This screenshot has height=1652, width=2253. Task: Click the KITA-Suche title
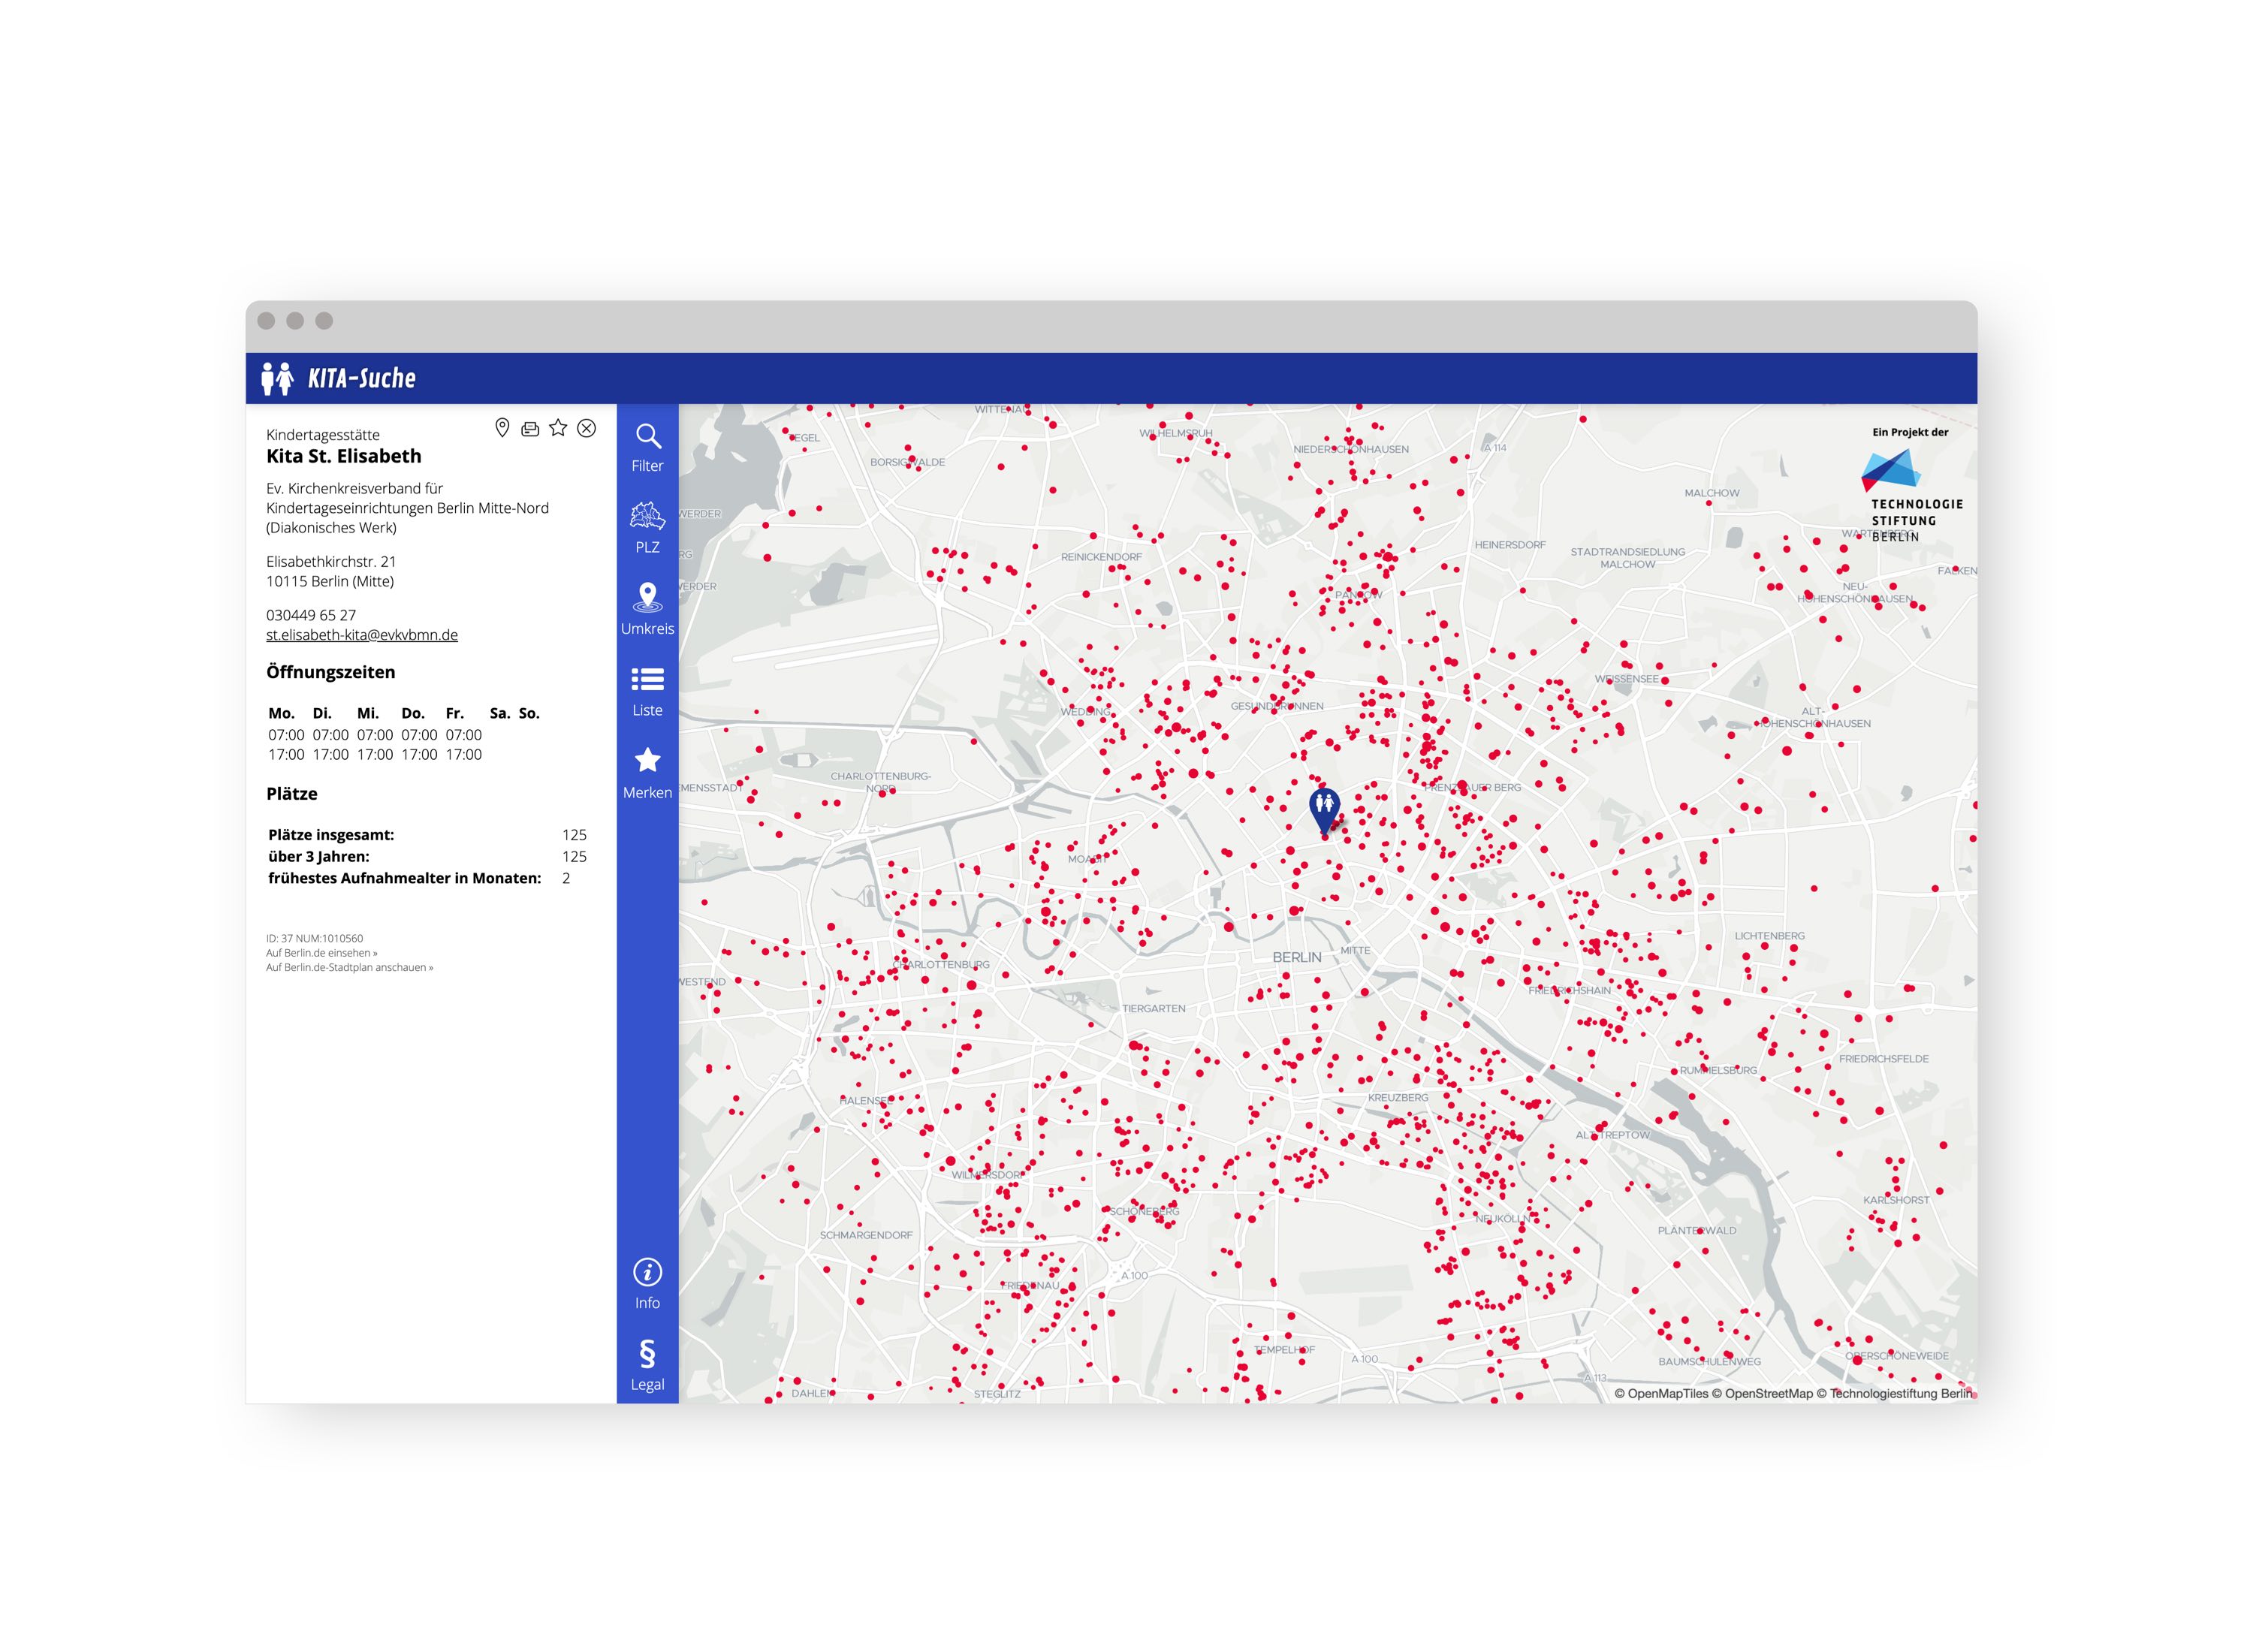[x=361, y=378]
